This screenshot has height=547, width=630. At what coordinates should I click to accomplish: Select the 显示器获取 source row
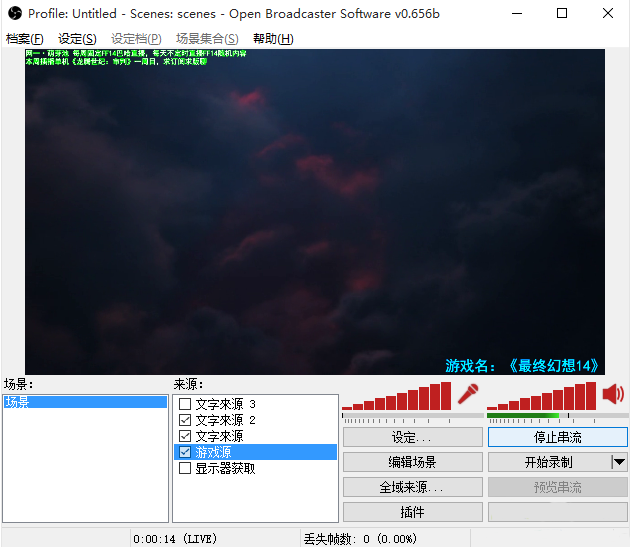pyautogui.click(x=256, y=468)
